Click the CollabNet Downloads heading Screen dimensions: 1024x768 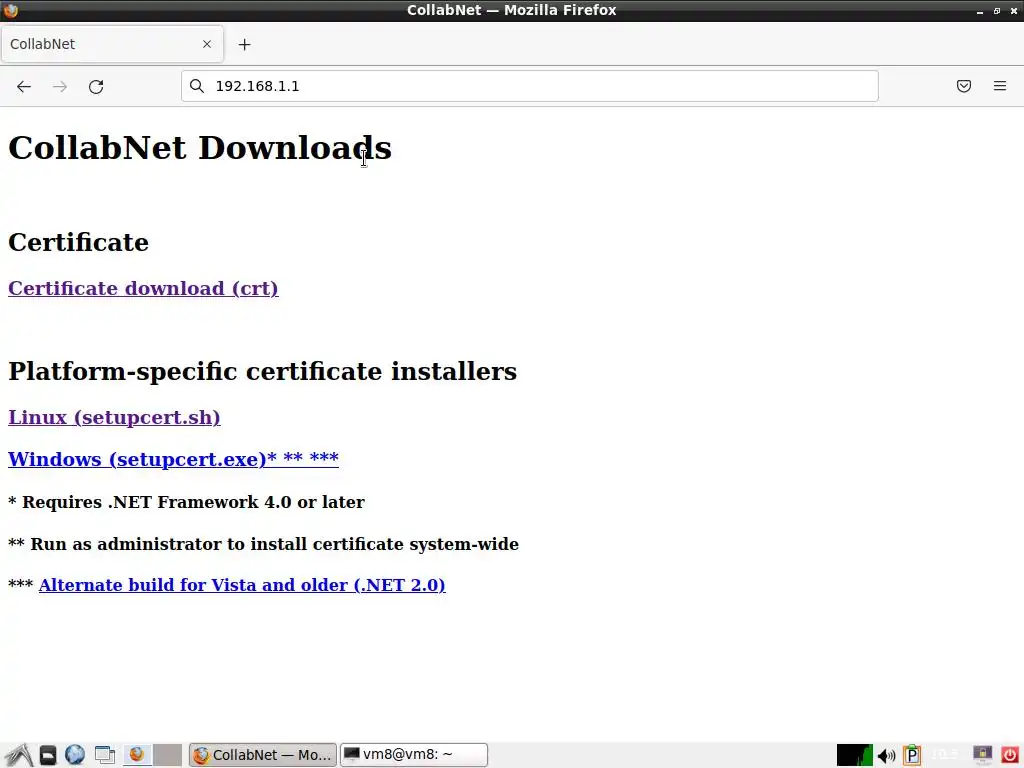(200, 148)
